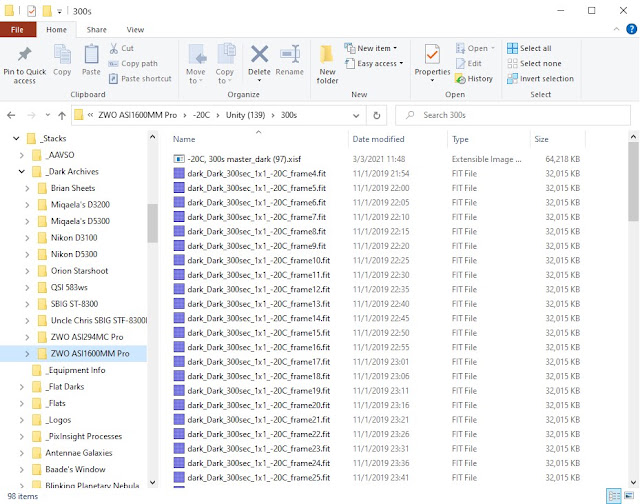Click the Edit button in Open group

coord(469,63)
